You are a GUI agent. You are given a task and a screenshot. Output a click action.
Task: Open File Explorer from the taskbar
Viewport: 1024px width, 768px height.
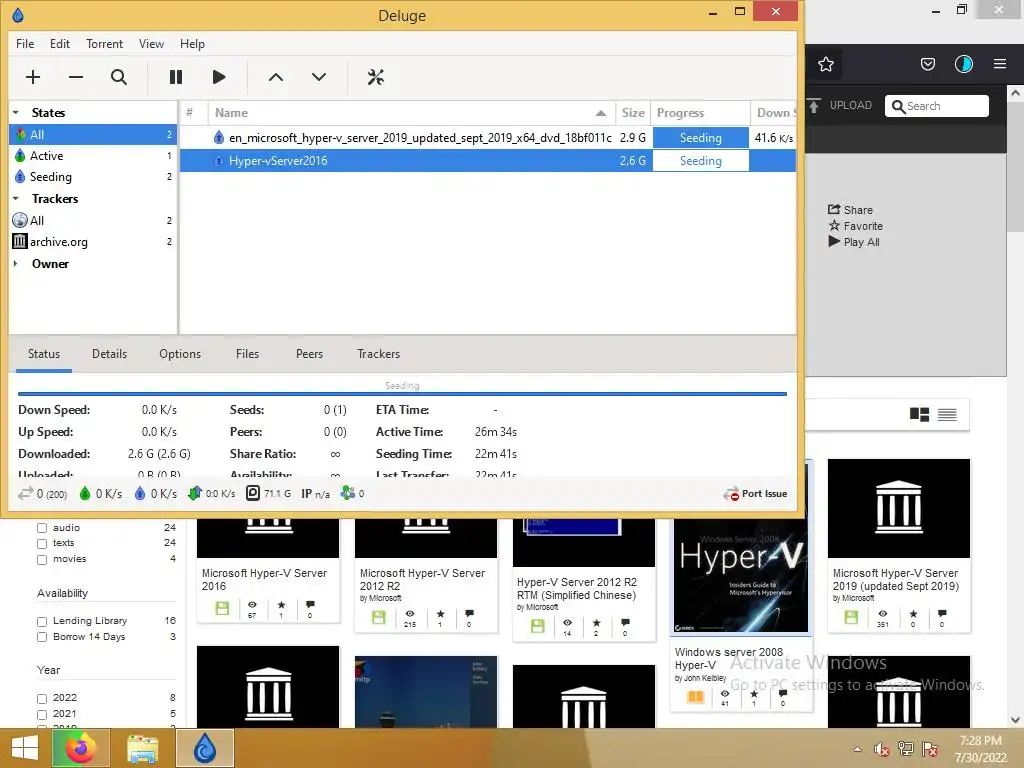(x=142, y=748)
